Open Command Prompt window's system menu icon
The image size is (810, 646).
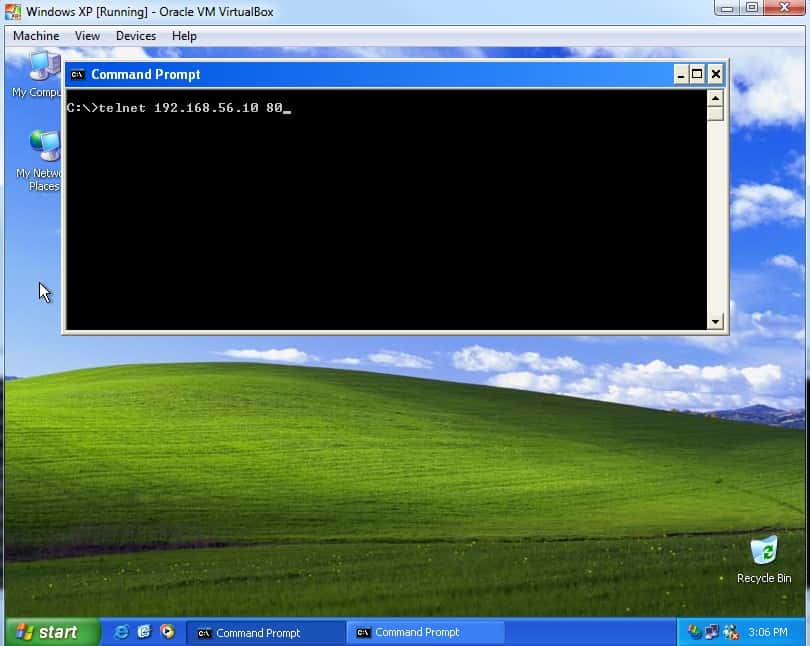pos(77,74)
